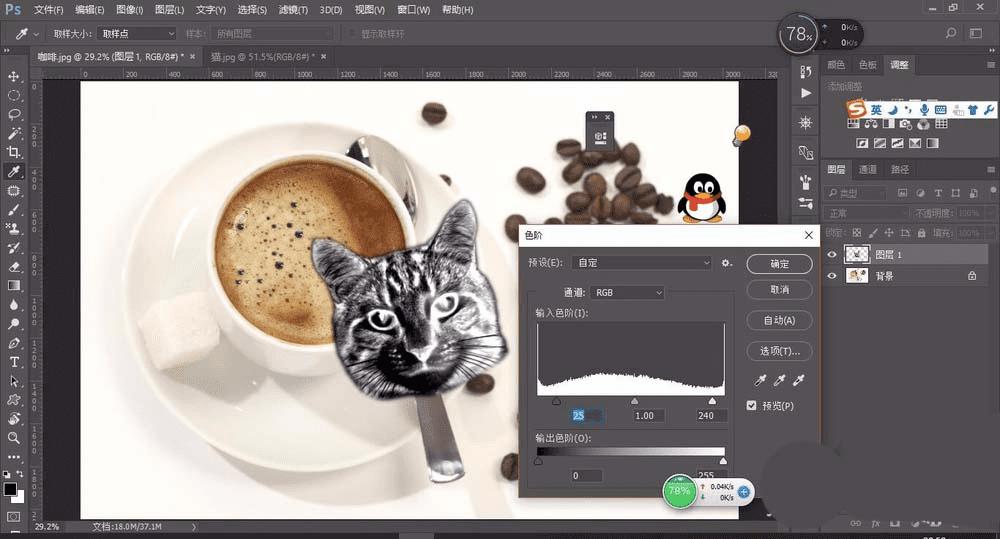Click the input levels white point slider

pos(712,401)
